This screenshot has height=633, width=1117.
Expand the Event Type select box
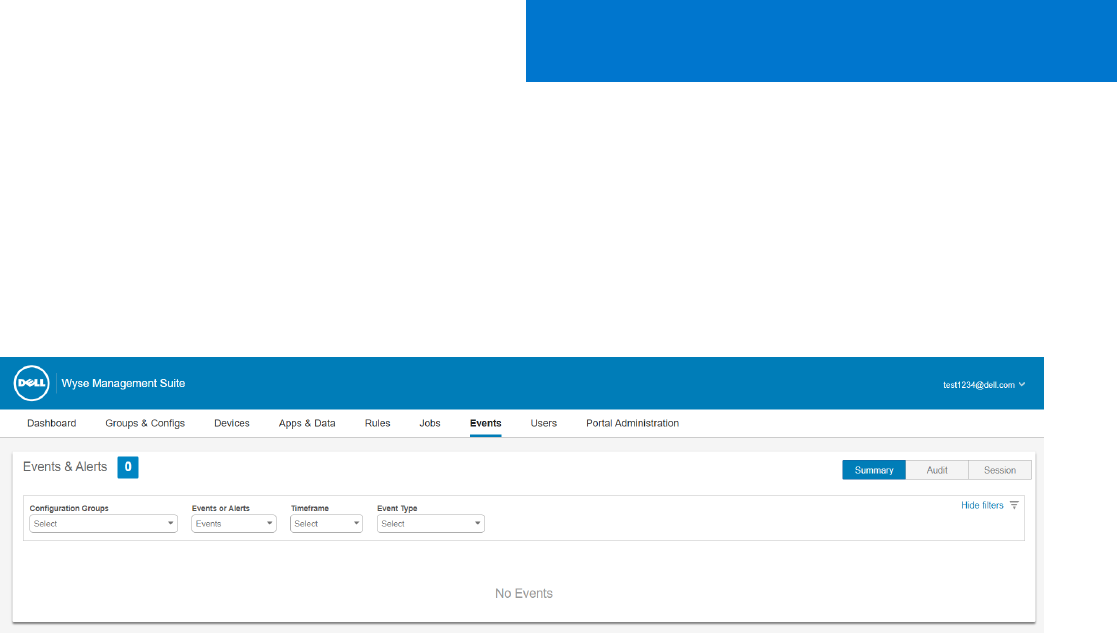[x=430, y=523]
